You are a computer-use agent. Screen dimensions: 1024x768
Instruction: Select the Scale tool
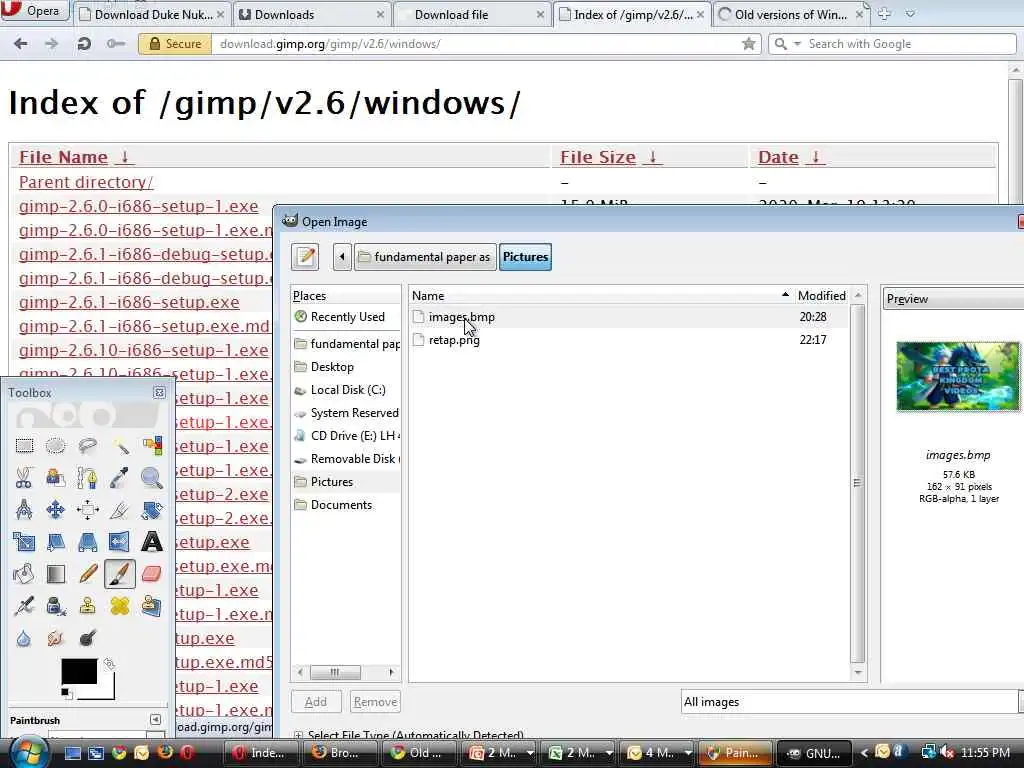[24, 542]
